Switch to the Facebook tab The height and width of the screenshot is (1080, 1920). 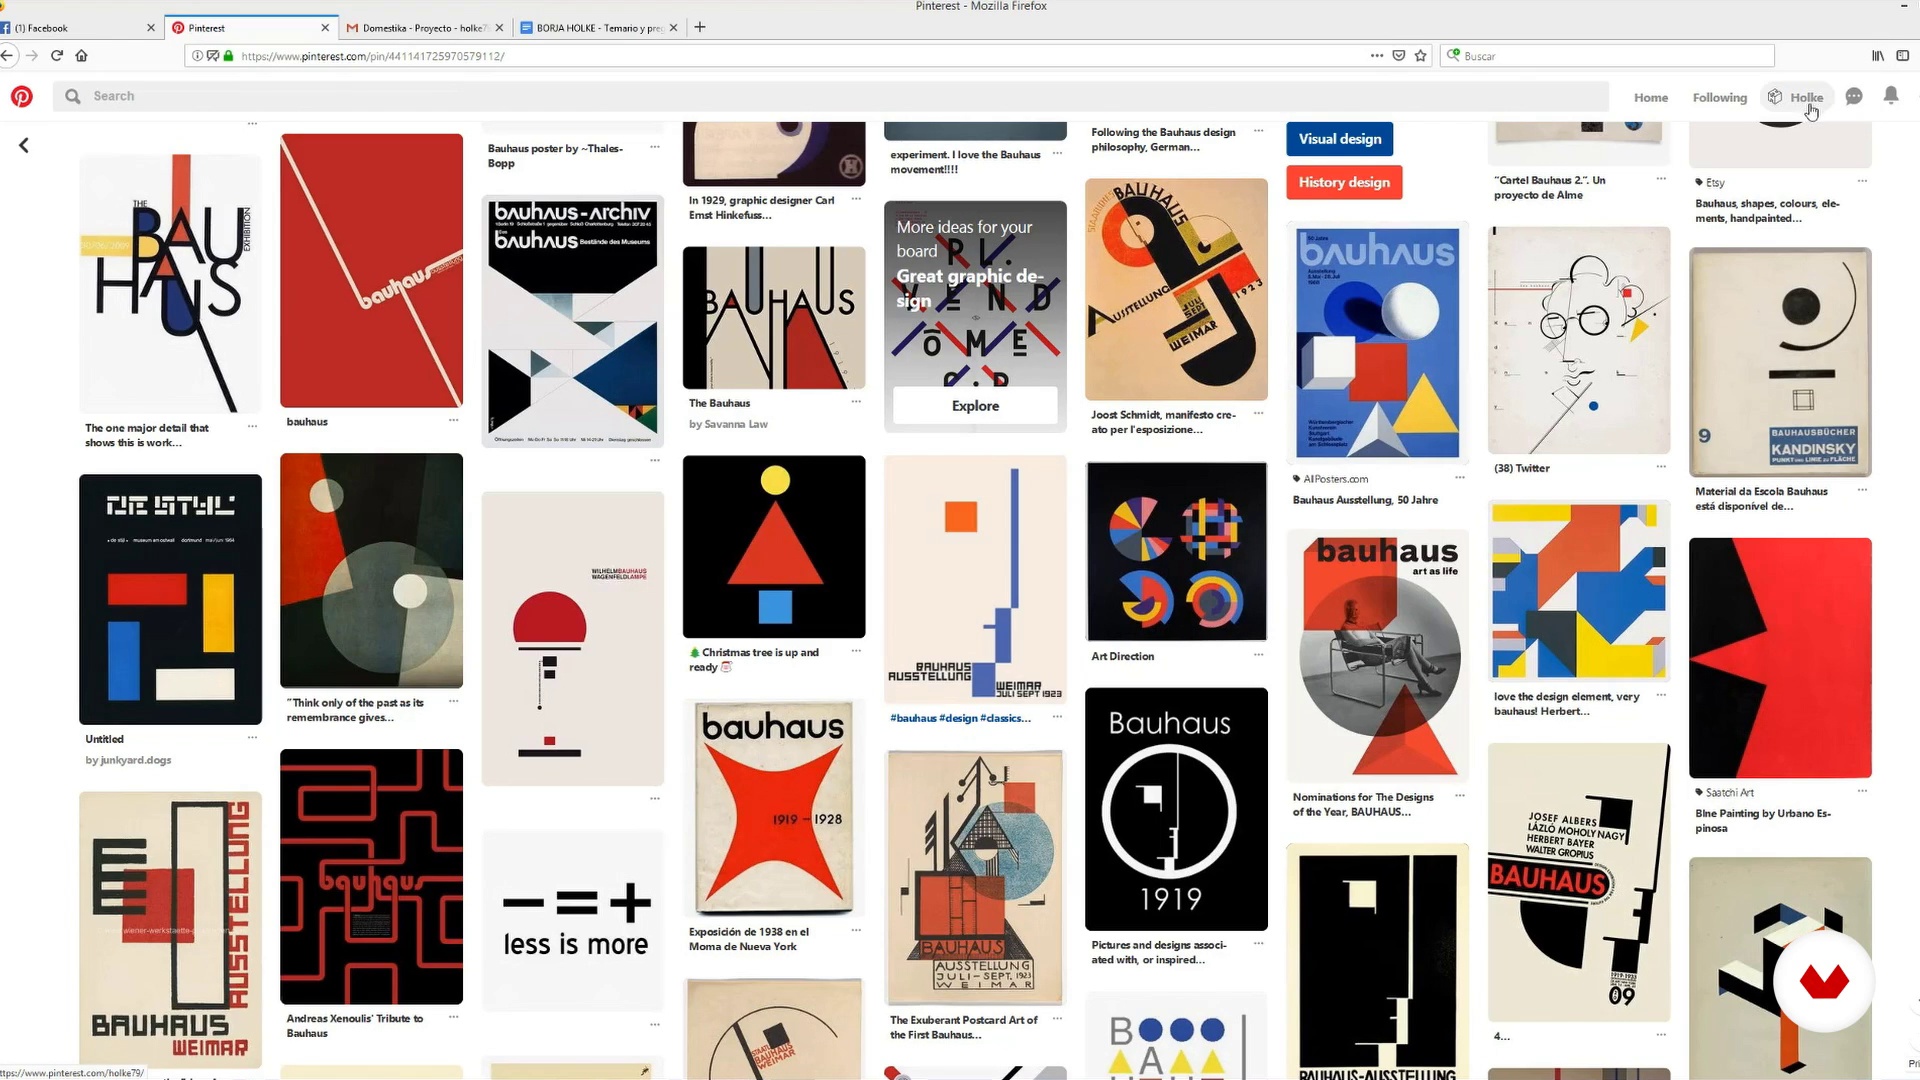click(x=75, y=28)
